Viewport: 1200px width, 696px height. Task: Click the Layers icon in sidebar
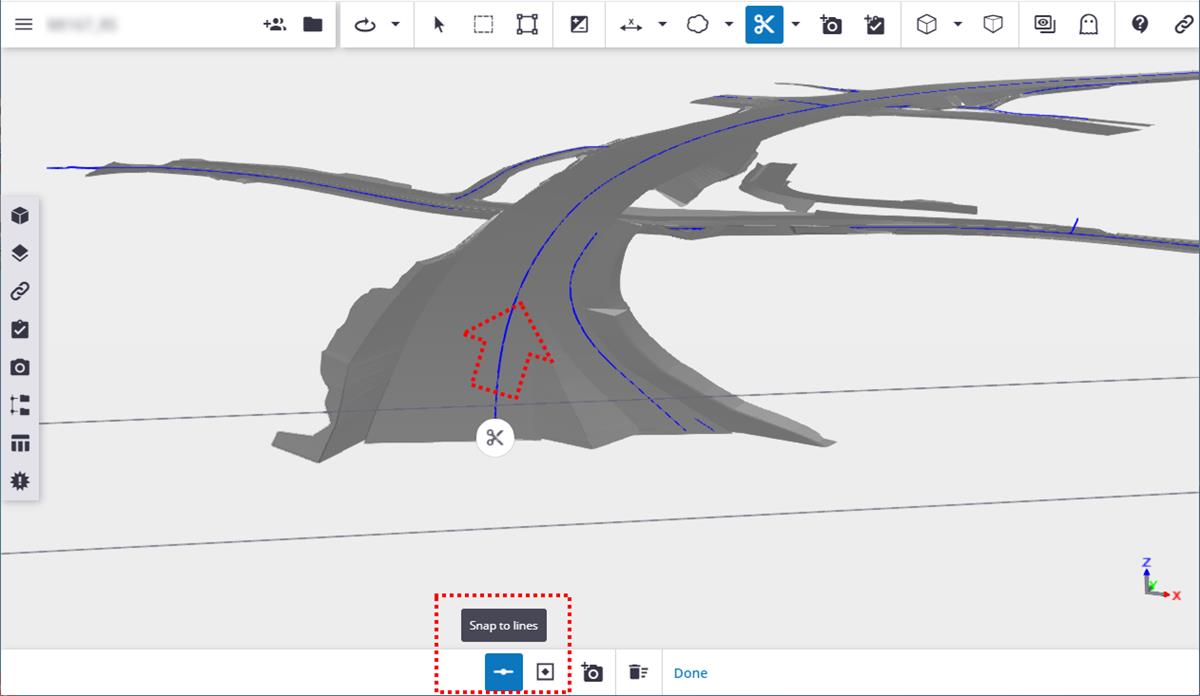tap(18, 252)
